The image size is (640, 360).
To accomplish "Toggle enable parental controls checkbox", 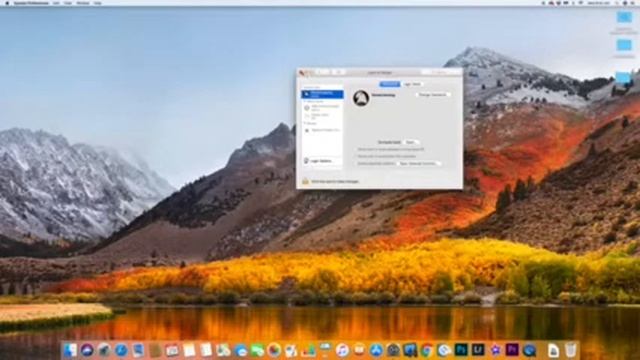I will click(356, 164).
